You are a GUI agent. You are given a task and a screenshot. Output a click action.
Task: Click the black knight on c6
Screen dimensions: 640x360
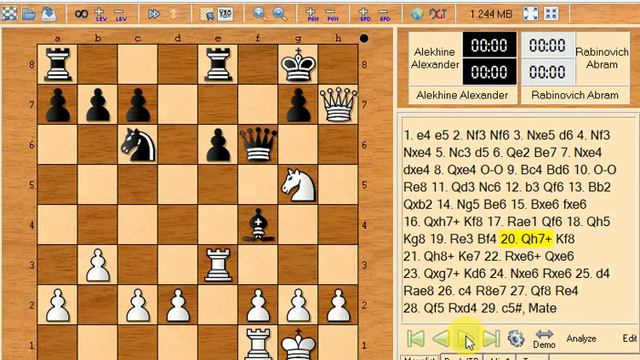tap(138, 145)
